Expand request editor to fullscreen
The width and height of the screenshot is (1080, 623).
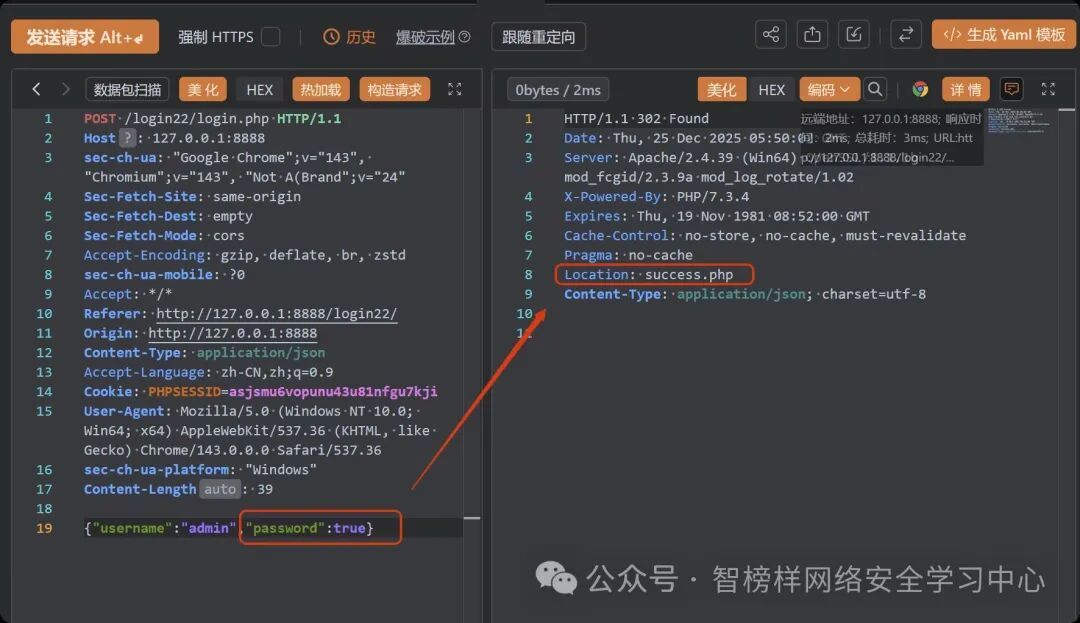(x=455, y=89)
